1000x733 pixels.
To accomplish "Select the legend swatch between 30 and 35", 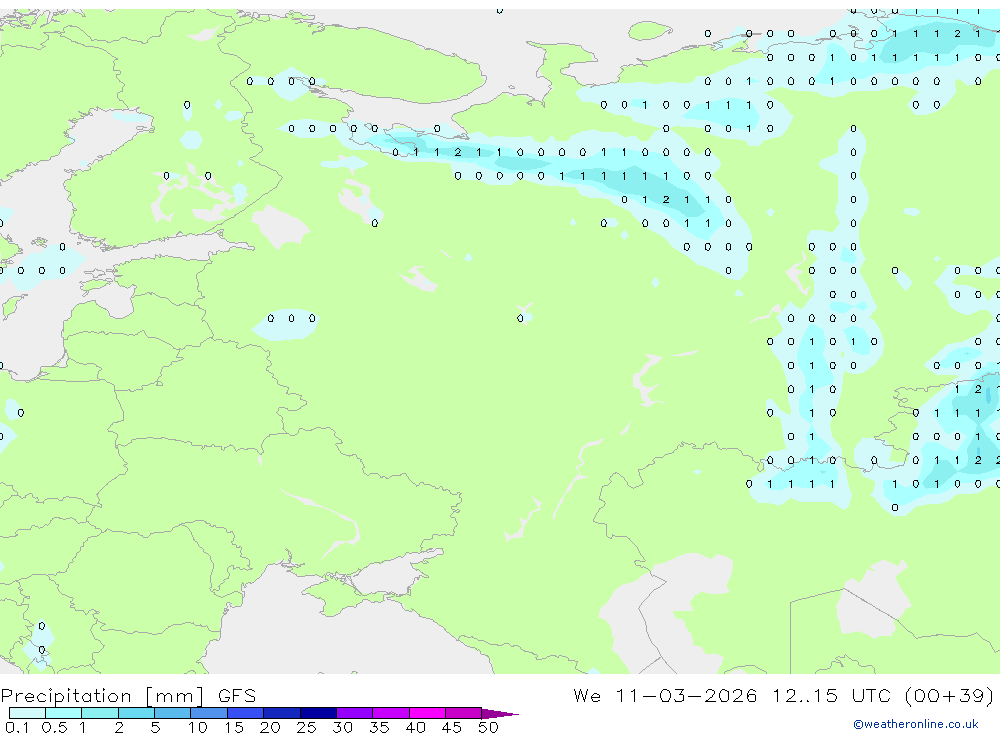I will 355,713.
